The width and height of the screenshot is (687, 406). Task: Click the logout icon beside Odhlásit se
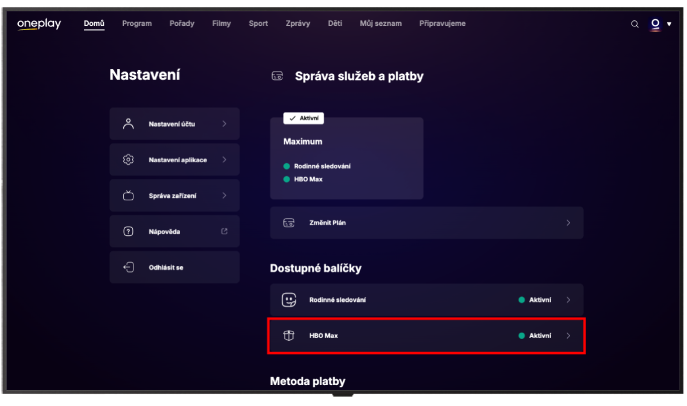[128, 267]
